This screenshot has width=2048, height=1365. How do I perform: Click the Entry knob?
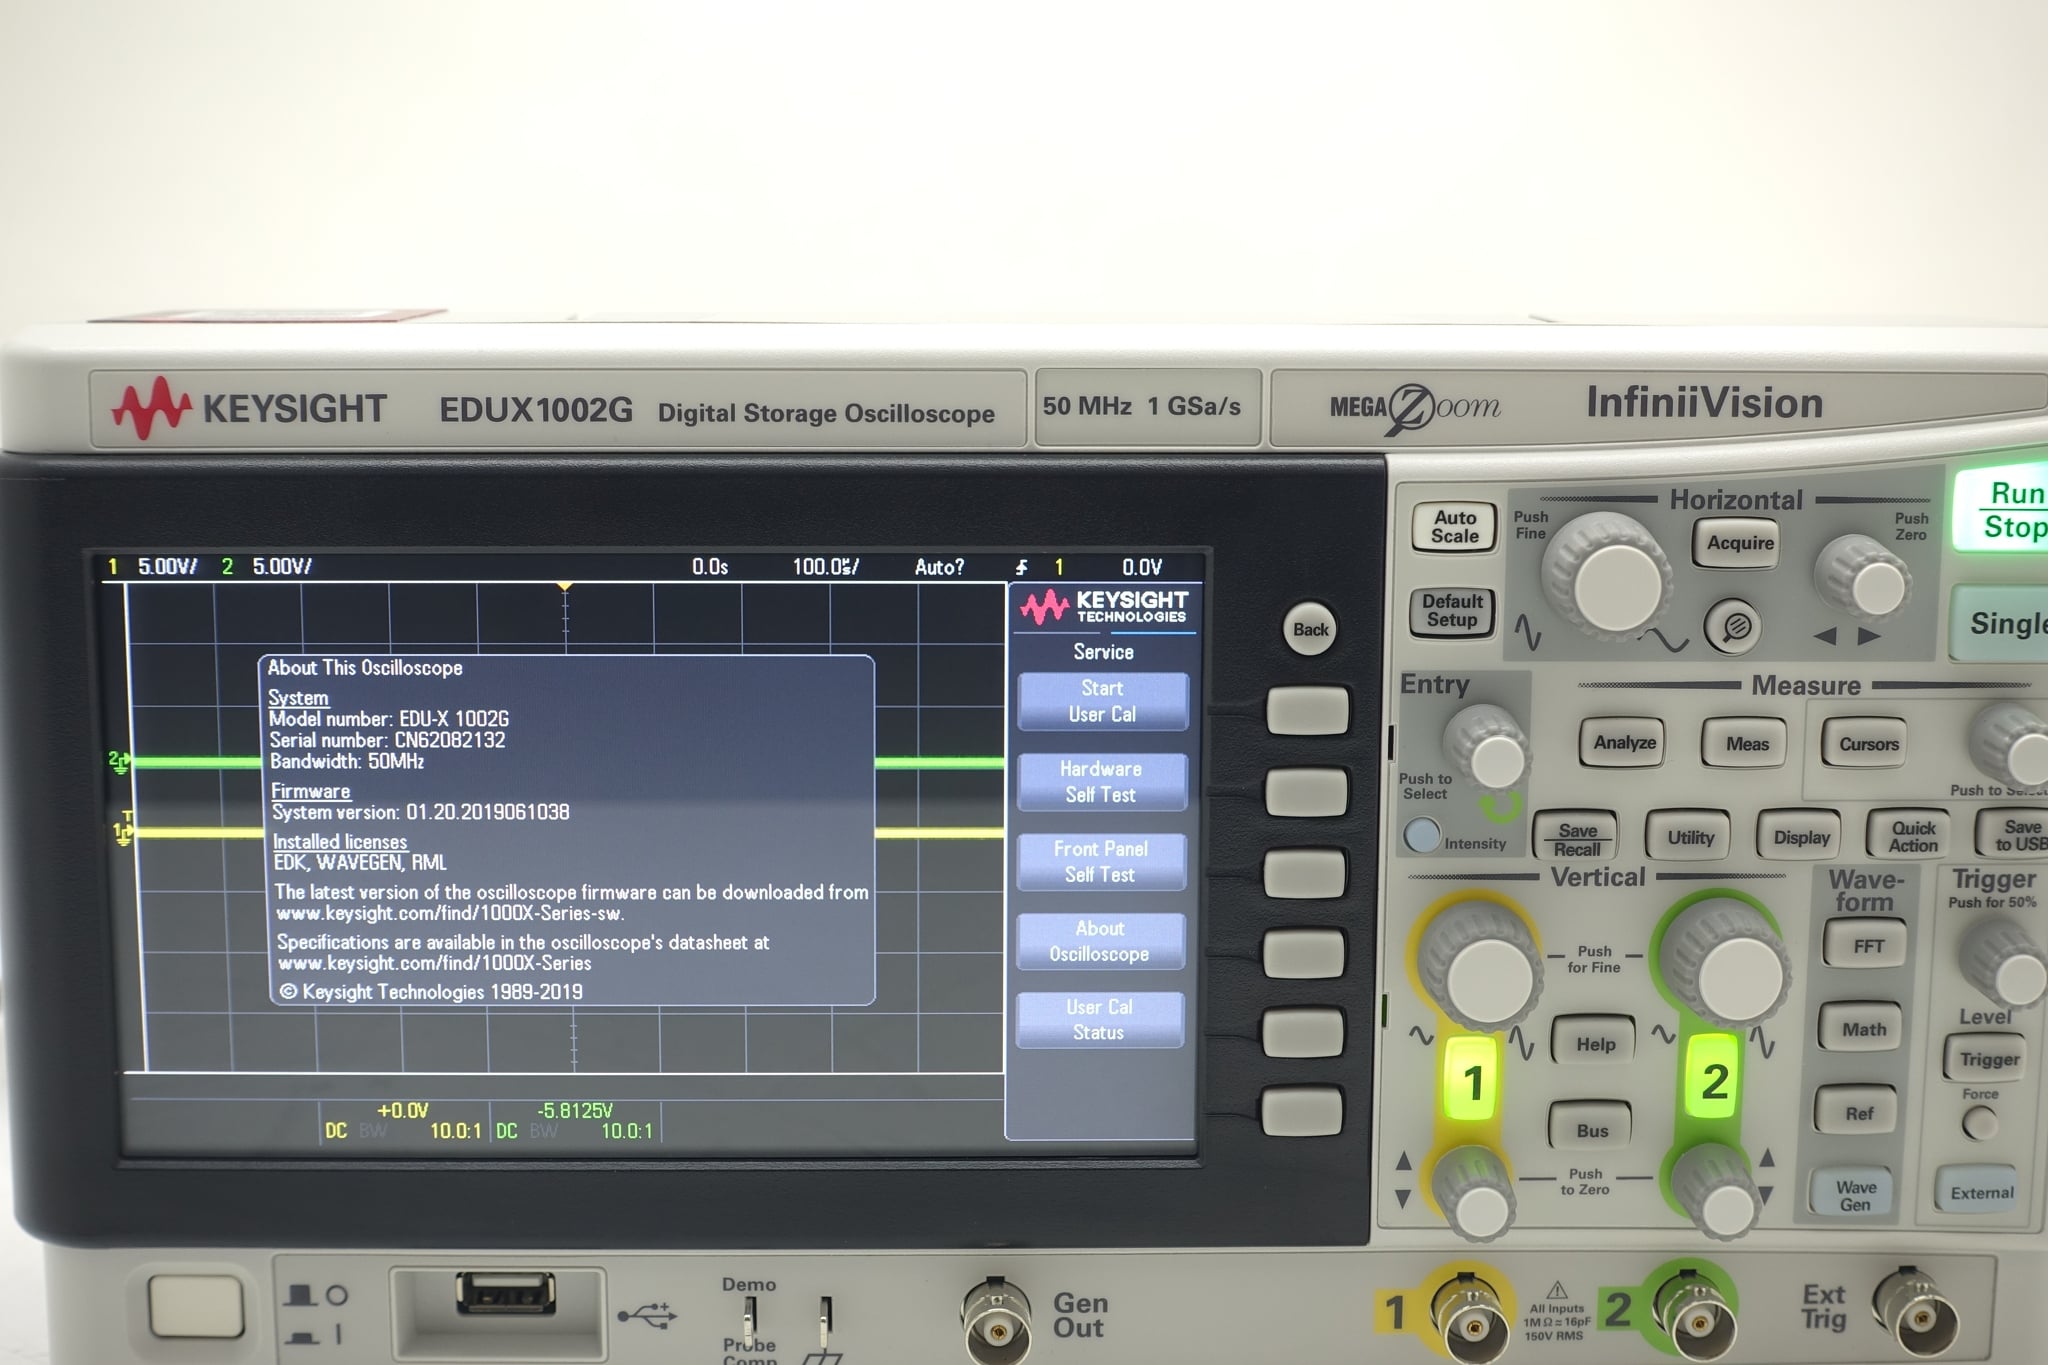(x=1487, y=748)
